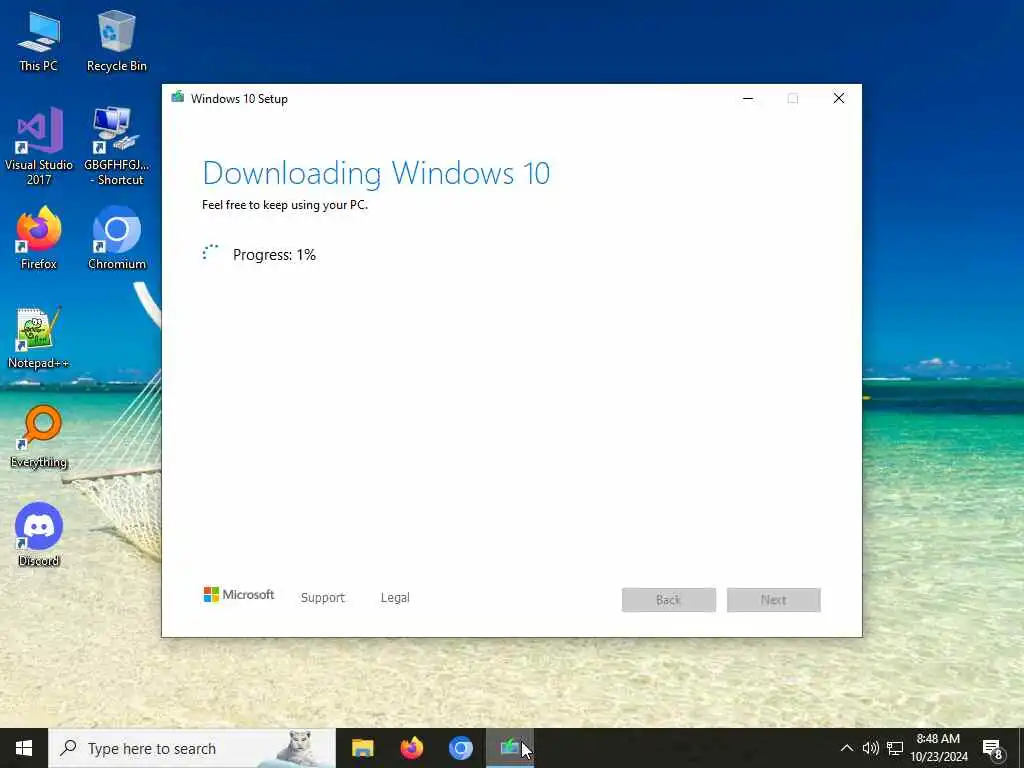The height and width of the screenshot is (768, 1024).
Task: Click the Downloading Windows 10 heading
Action: [376, 173]
